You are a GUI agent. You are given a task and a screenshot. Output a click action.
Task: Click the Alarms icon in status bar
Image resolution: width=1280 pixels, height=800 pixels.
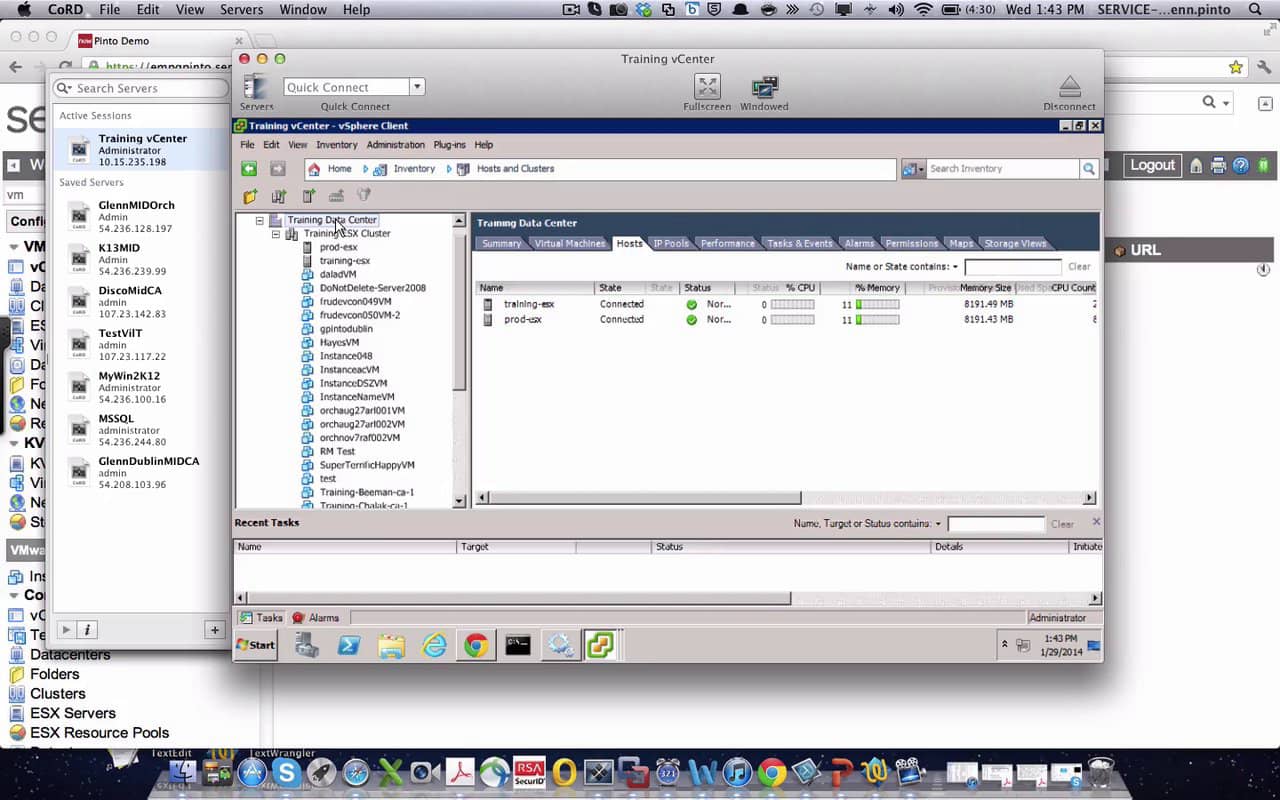[x=298, y=618]
